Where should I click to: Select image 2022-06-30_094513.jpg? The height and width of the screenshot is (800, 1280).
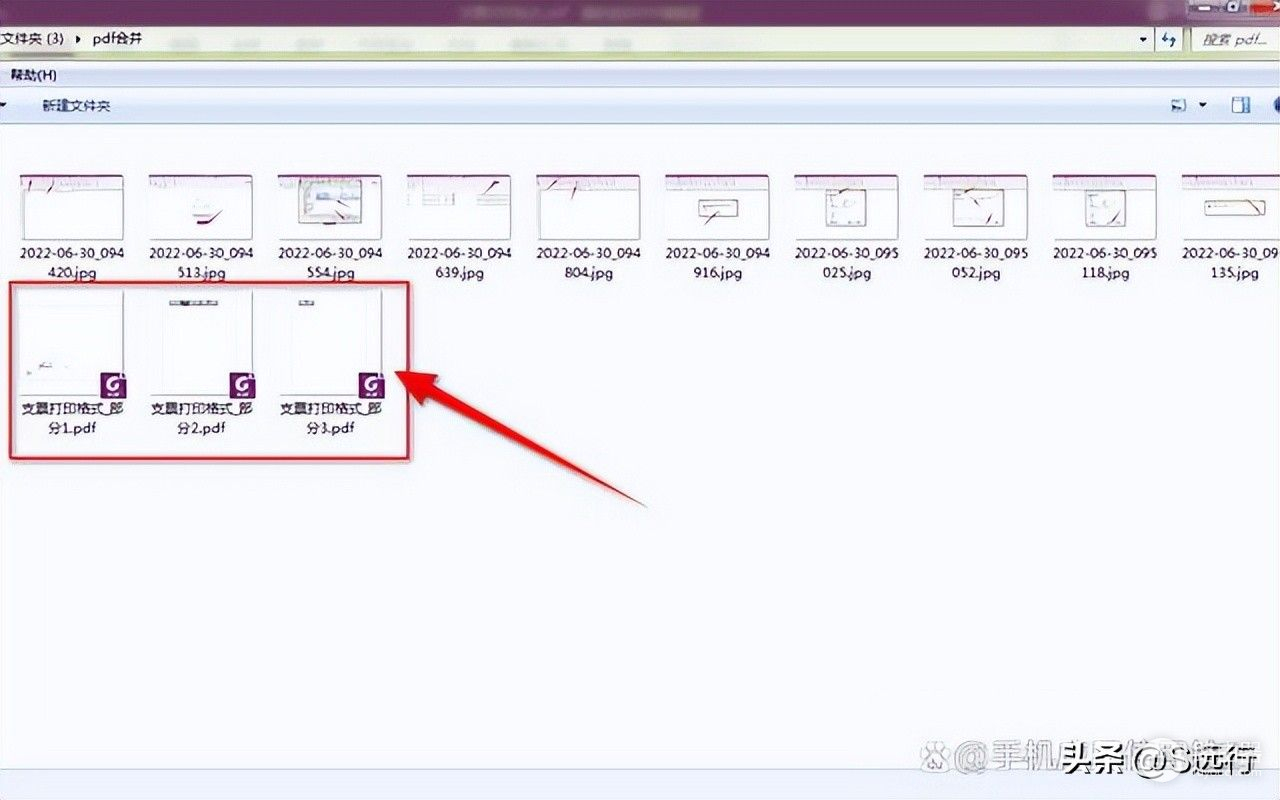click(x=201, y=228)
